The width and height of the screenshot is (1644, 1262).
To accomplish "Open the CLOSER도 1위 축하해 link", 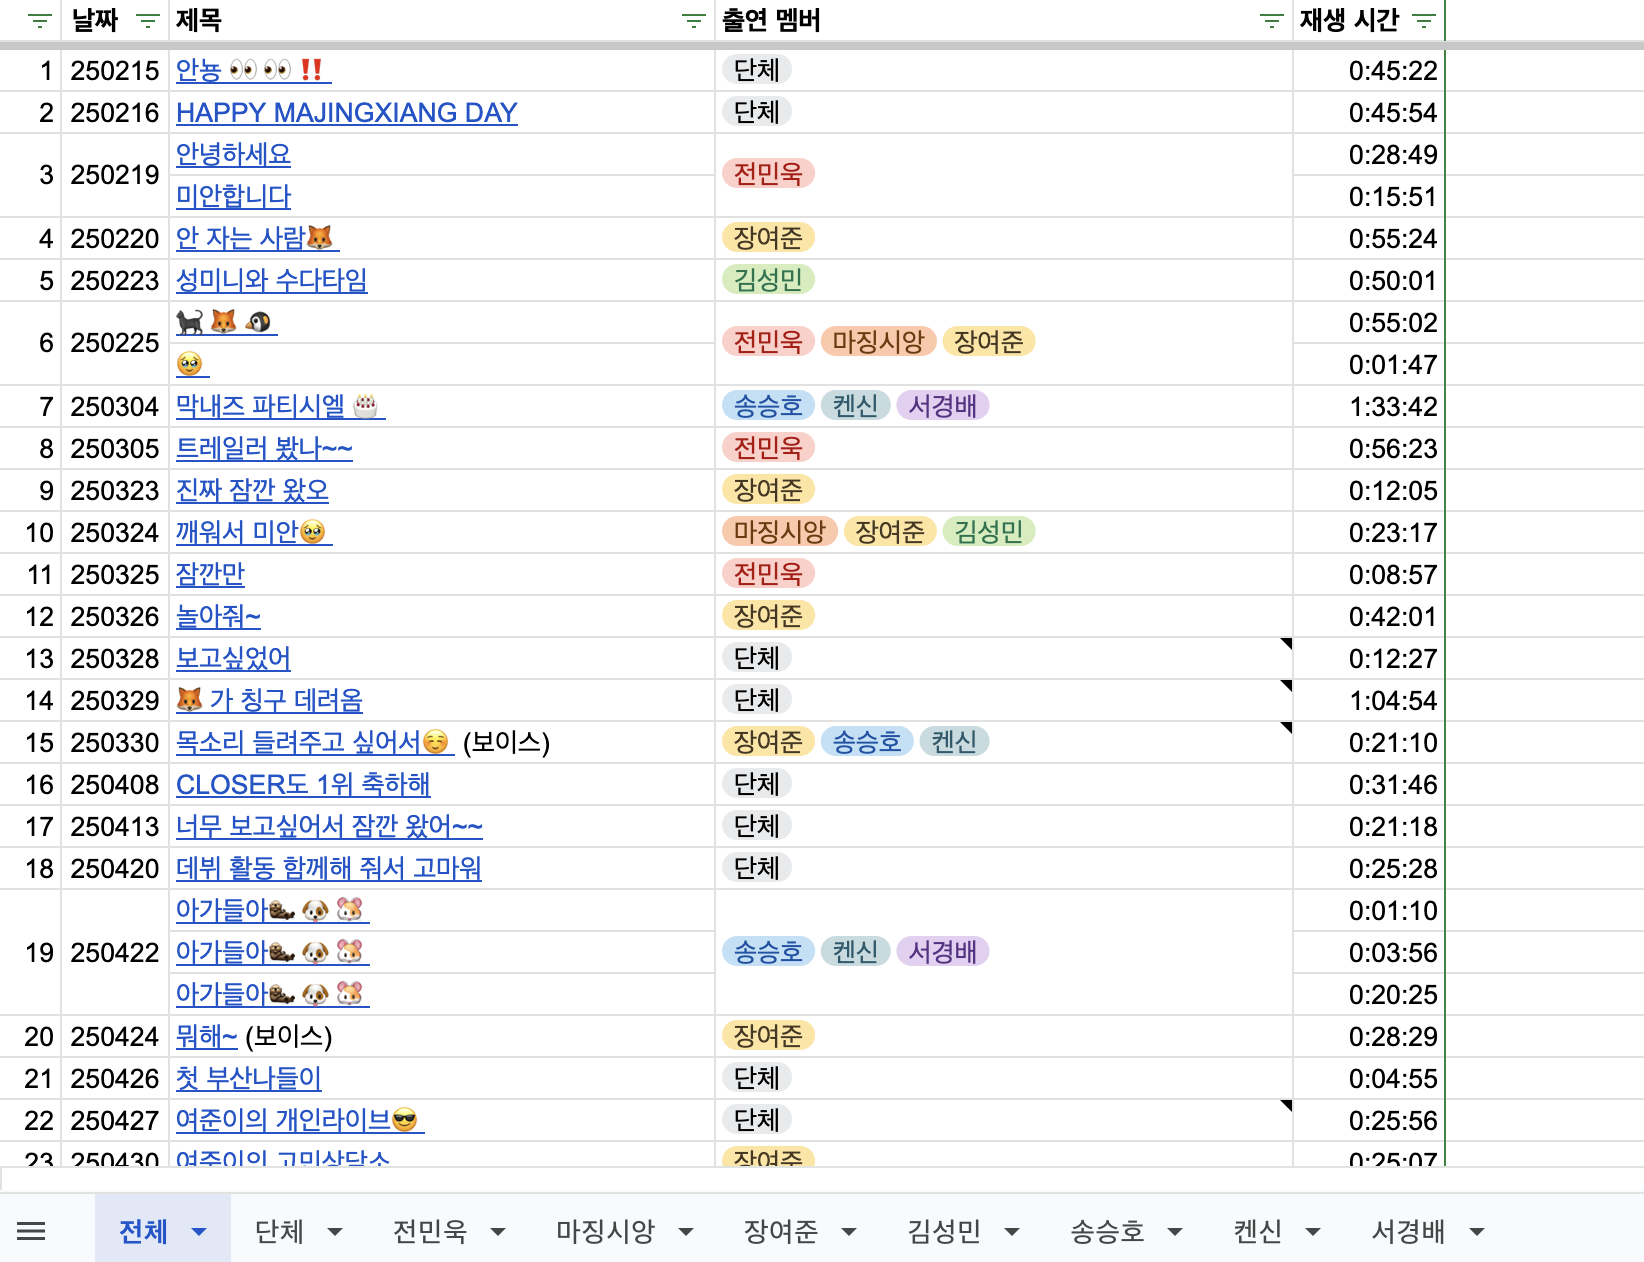I will tap(302, 785).
